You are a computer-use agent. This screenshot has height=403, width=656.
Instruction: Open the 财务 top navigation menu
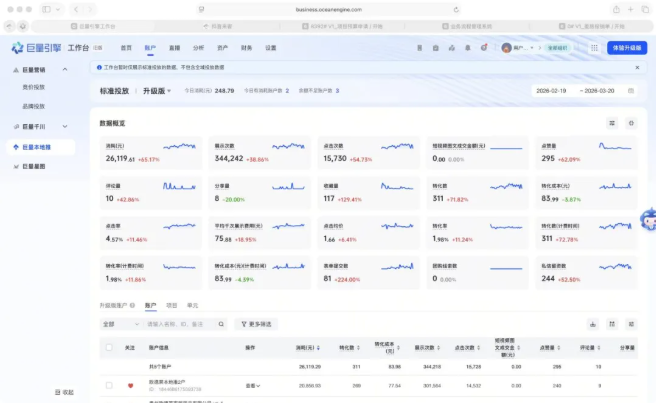pyautogui.click(x=246, y=47)
